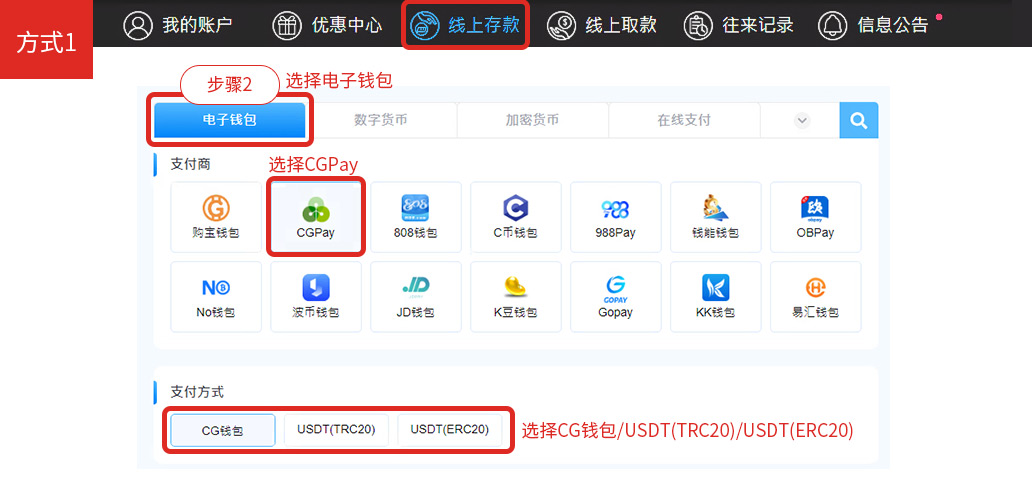
Task: Switch to the 电子钱包 tab
Action: coord(229,120)
